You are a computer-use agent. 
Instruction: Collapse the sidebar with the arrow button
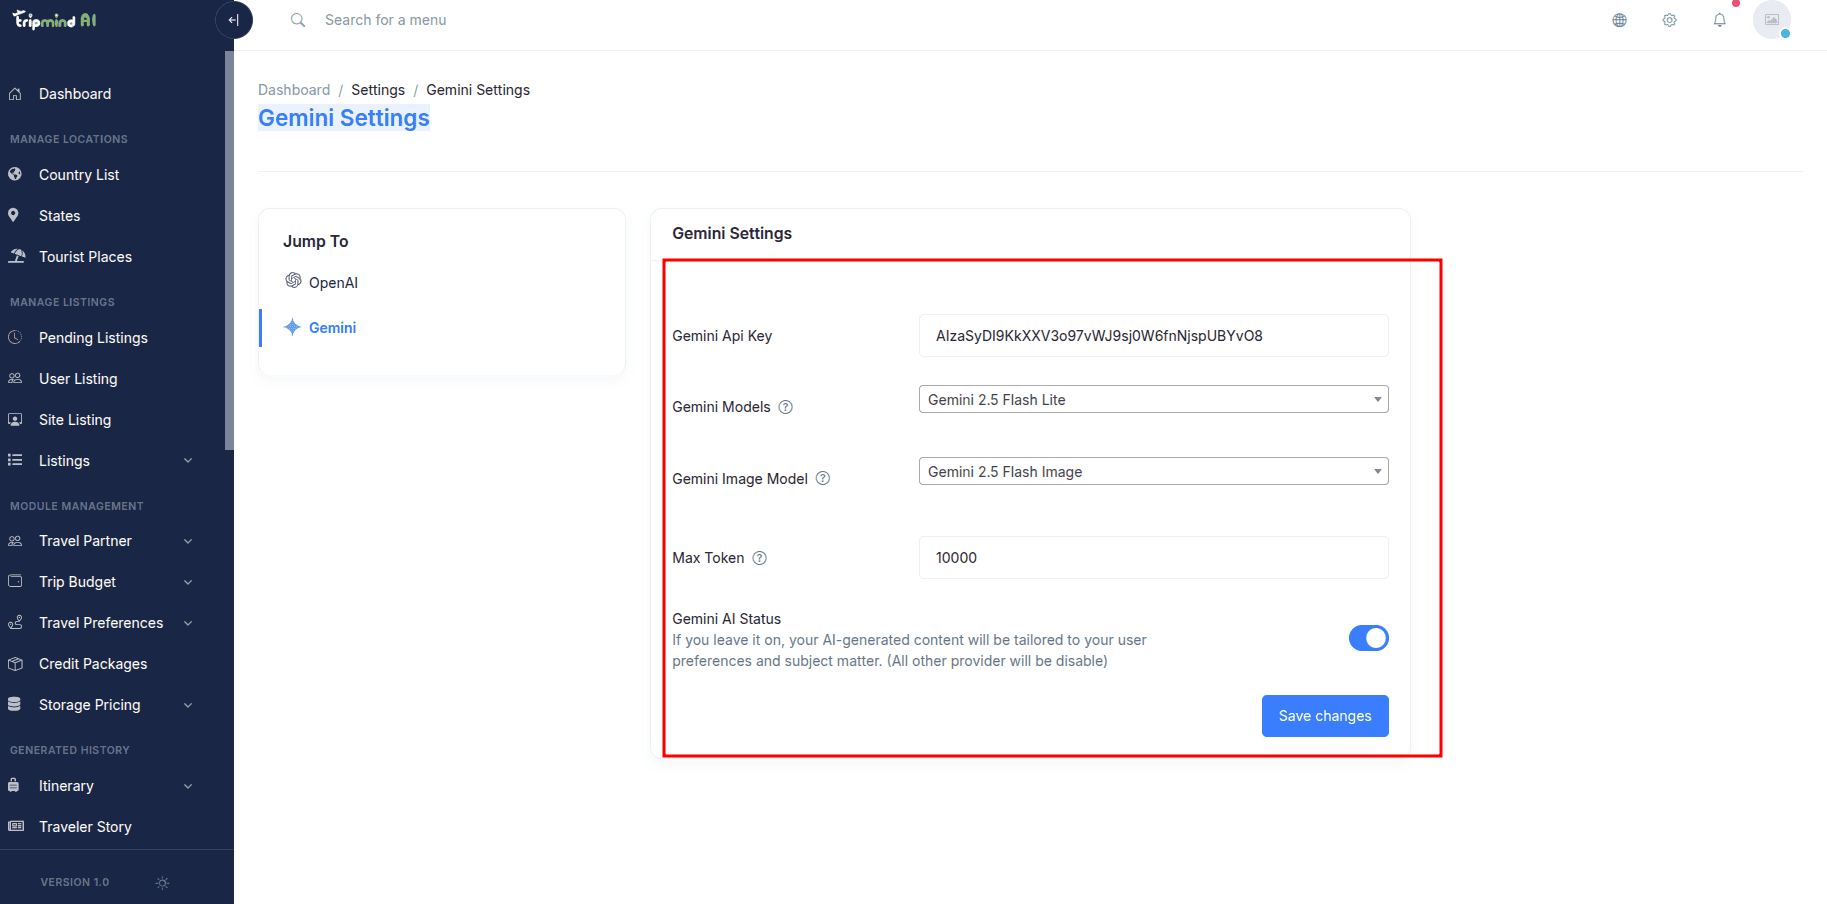234,20
